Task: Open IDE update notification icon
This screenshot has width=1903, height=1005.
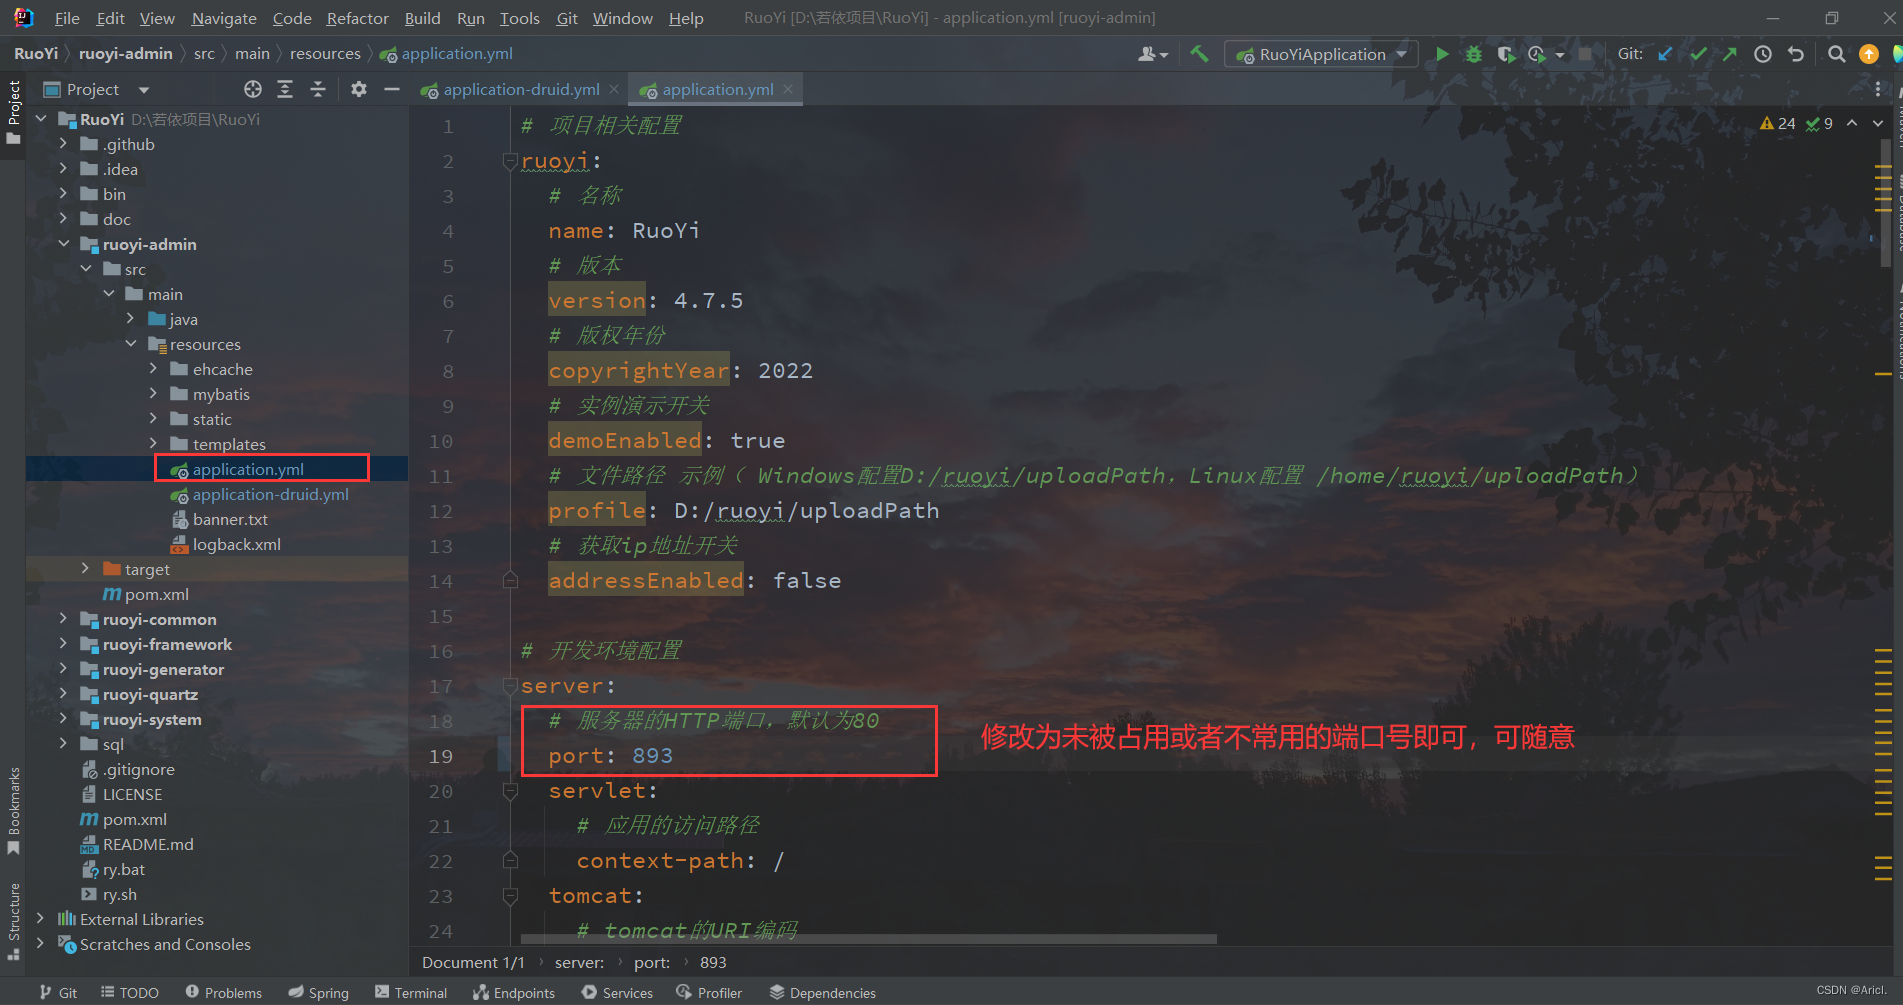Action: [1868, 54]
